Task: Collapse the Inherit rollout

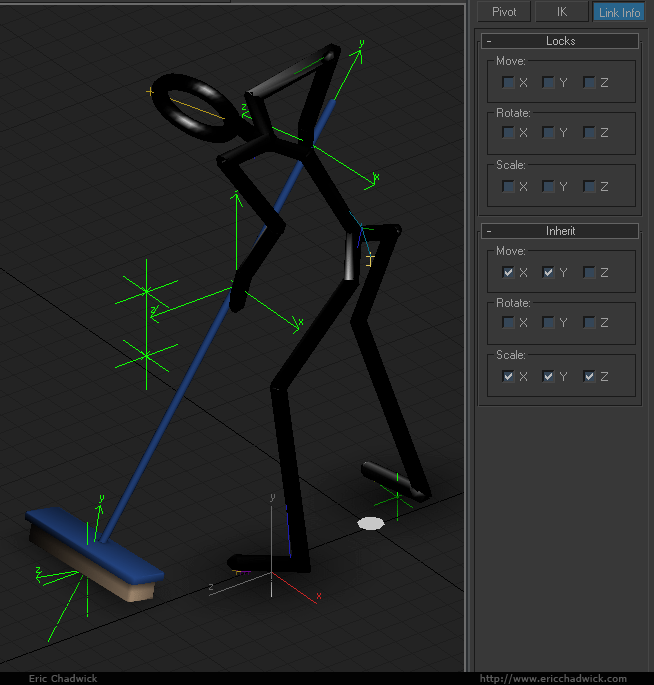Action: [x=560, y=231]
